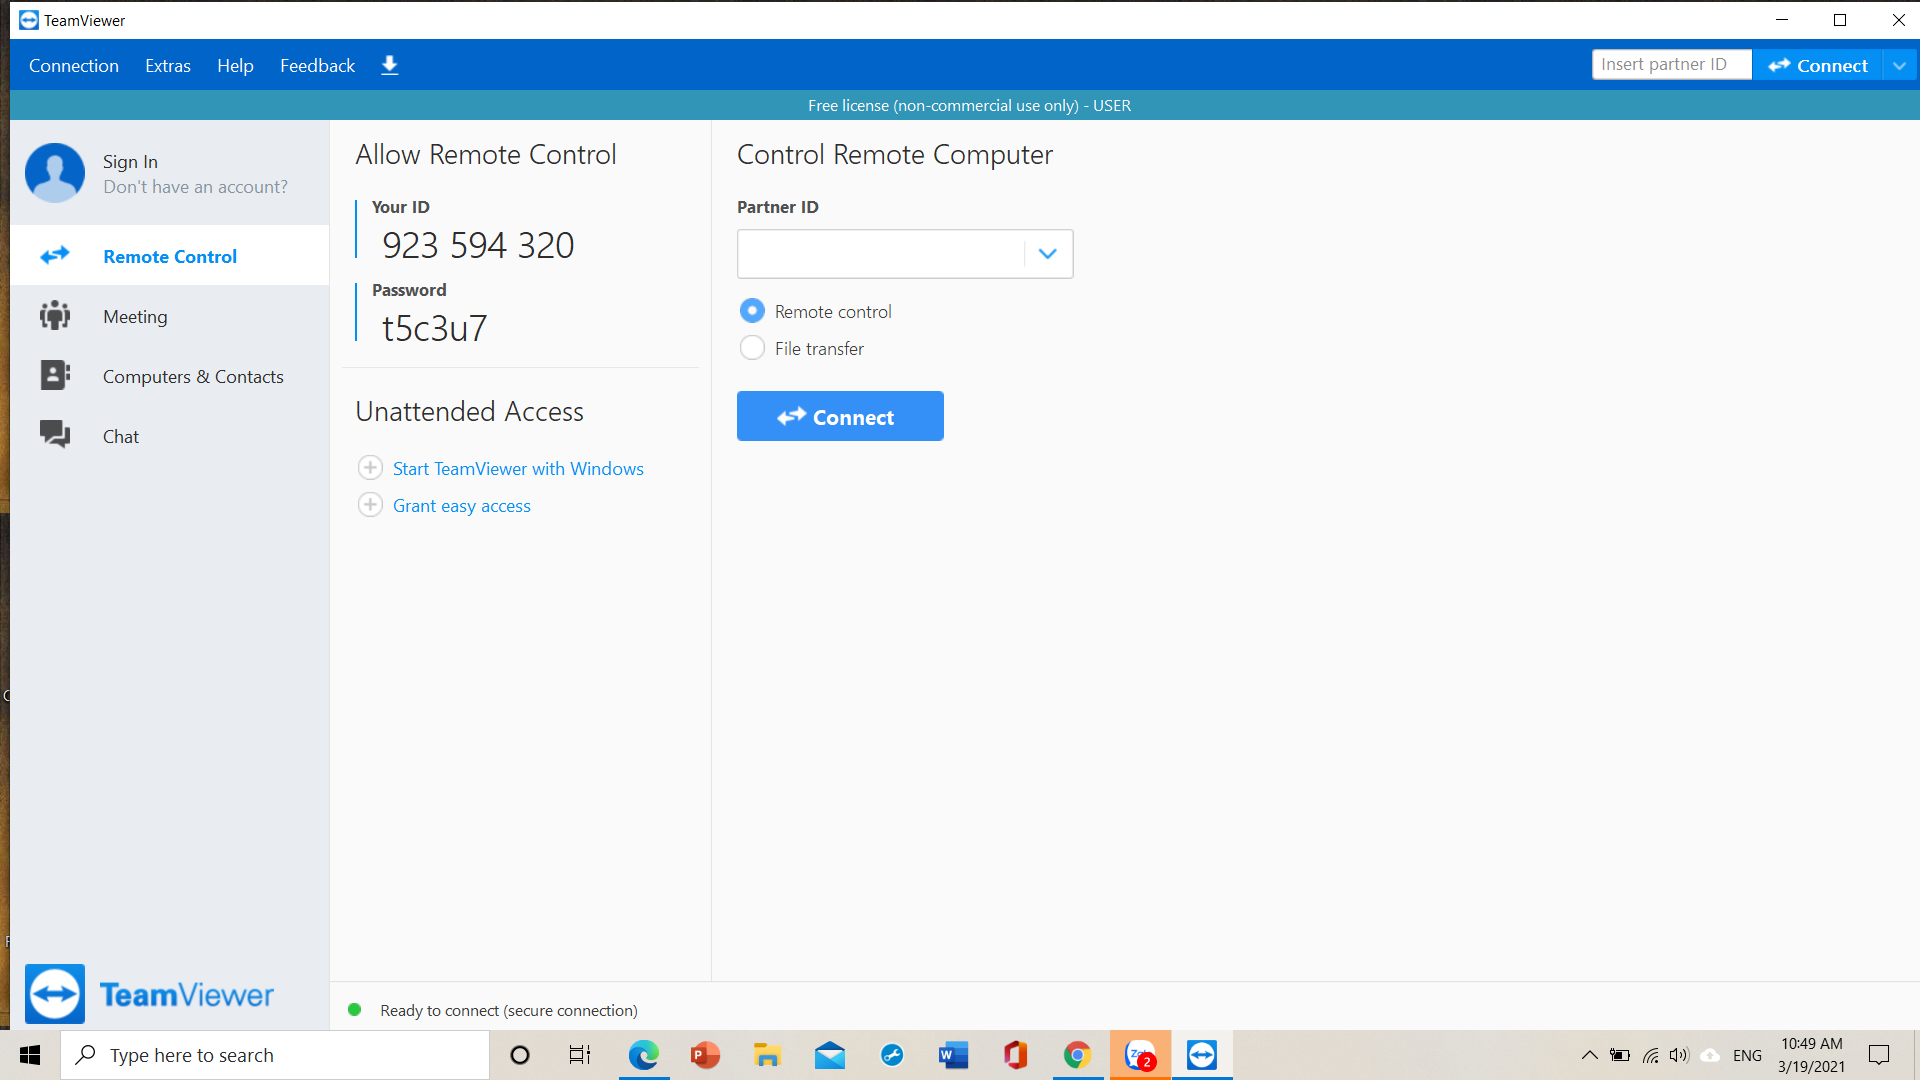Click the large blue Connect button
Screen dimensions: 1920x1080
point(840,416)
